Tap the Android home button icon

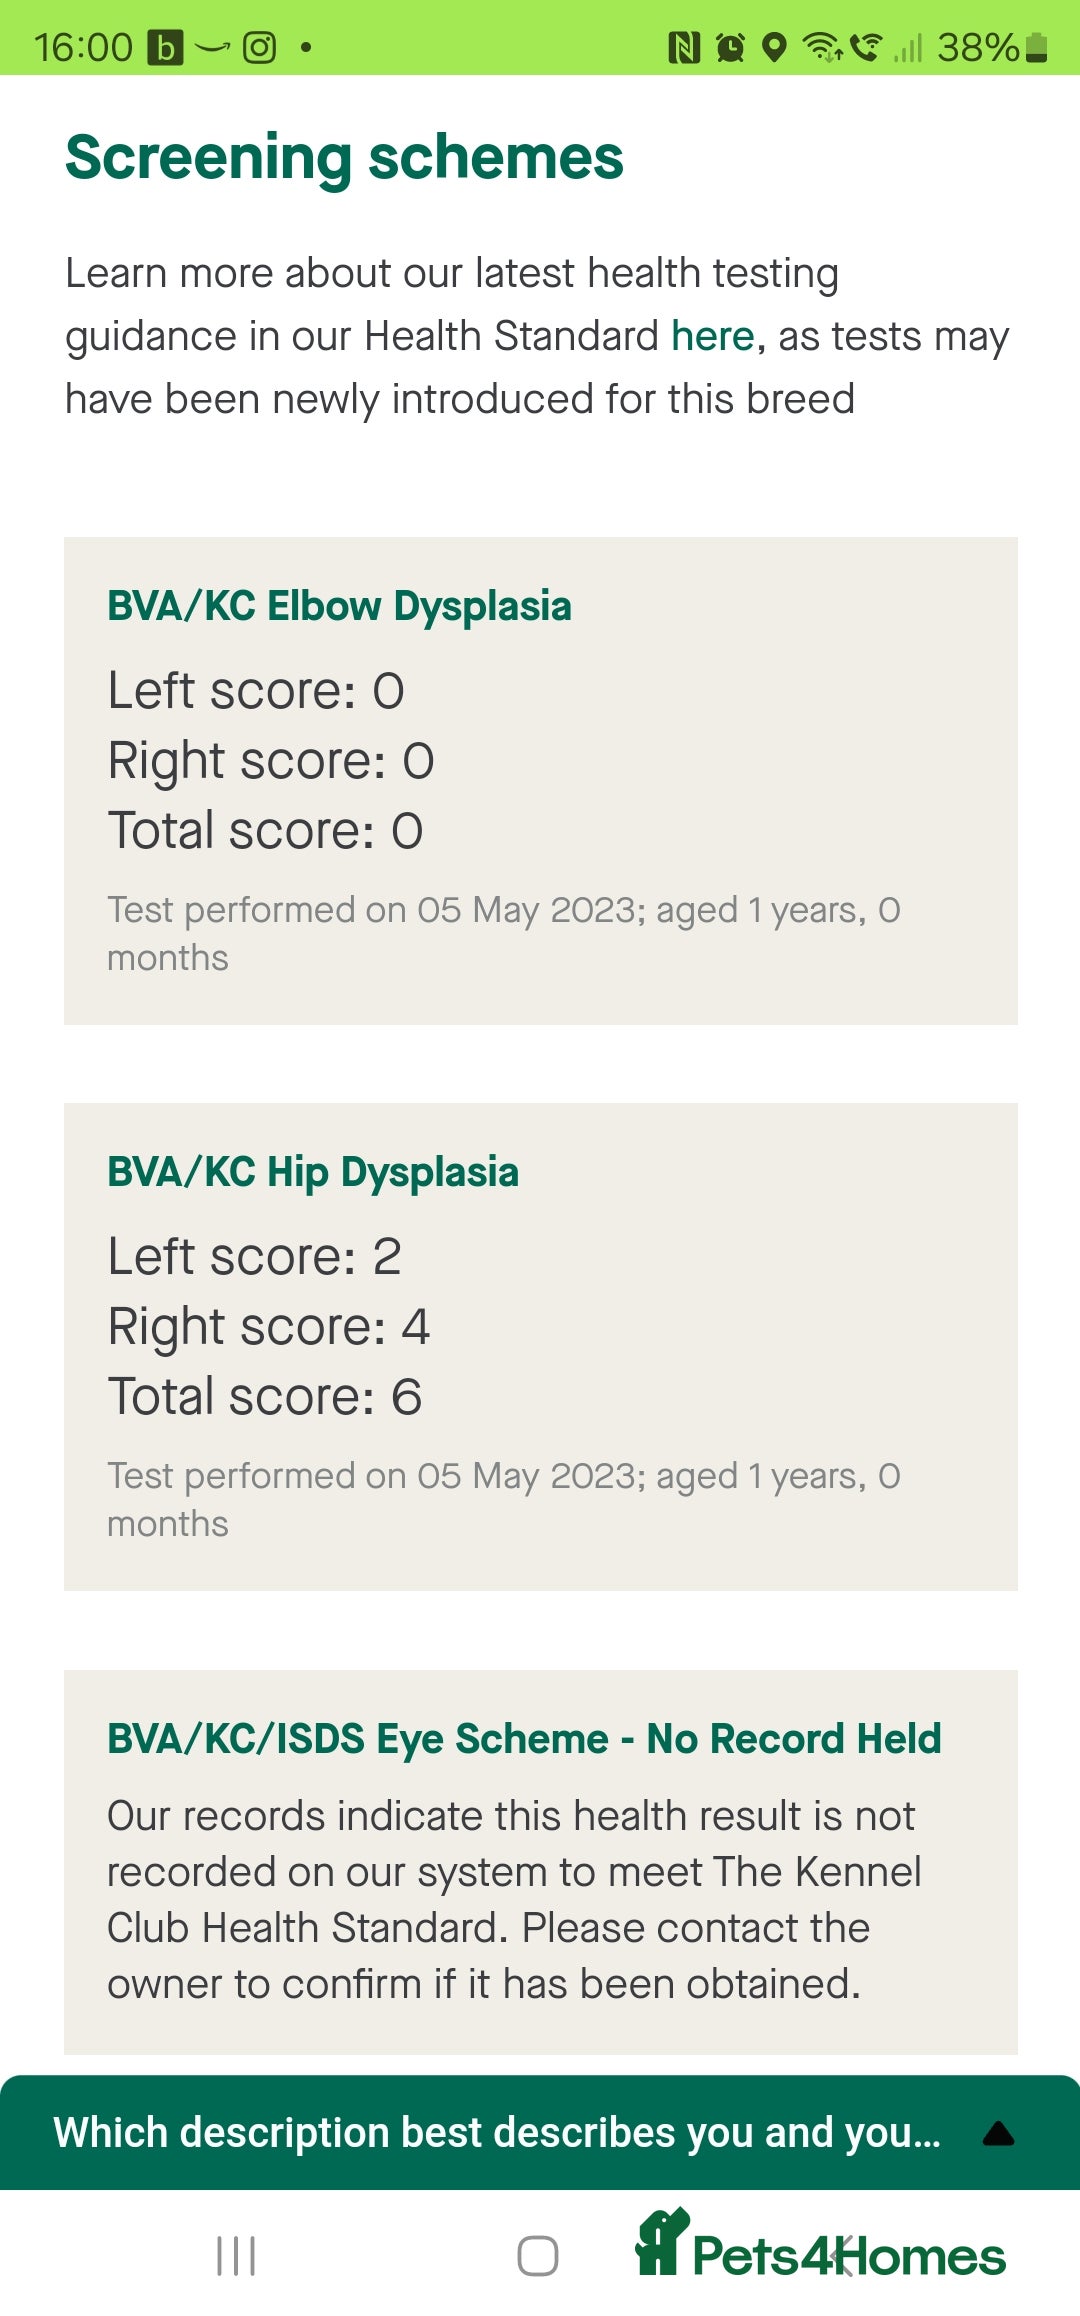coord(538,2255)
